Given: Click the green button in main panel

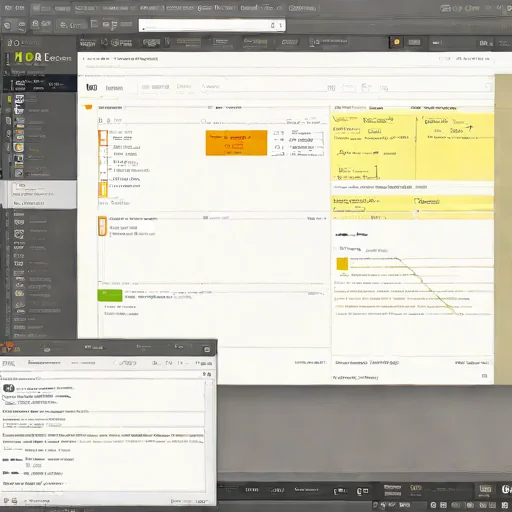Looking at the screenshot, I should [x=110, y=295].
